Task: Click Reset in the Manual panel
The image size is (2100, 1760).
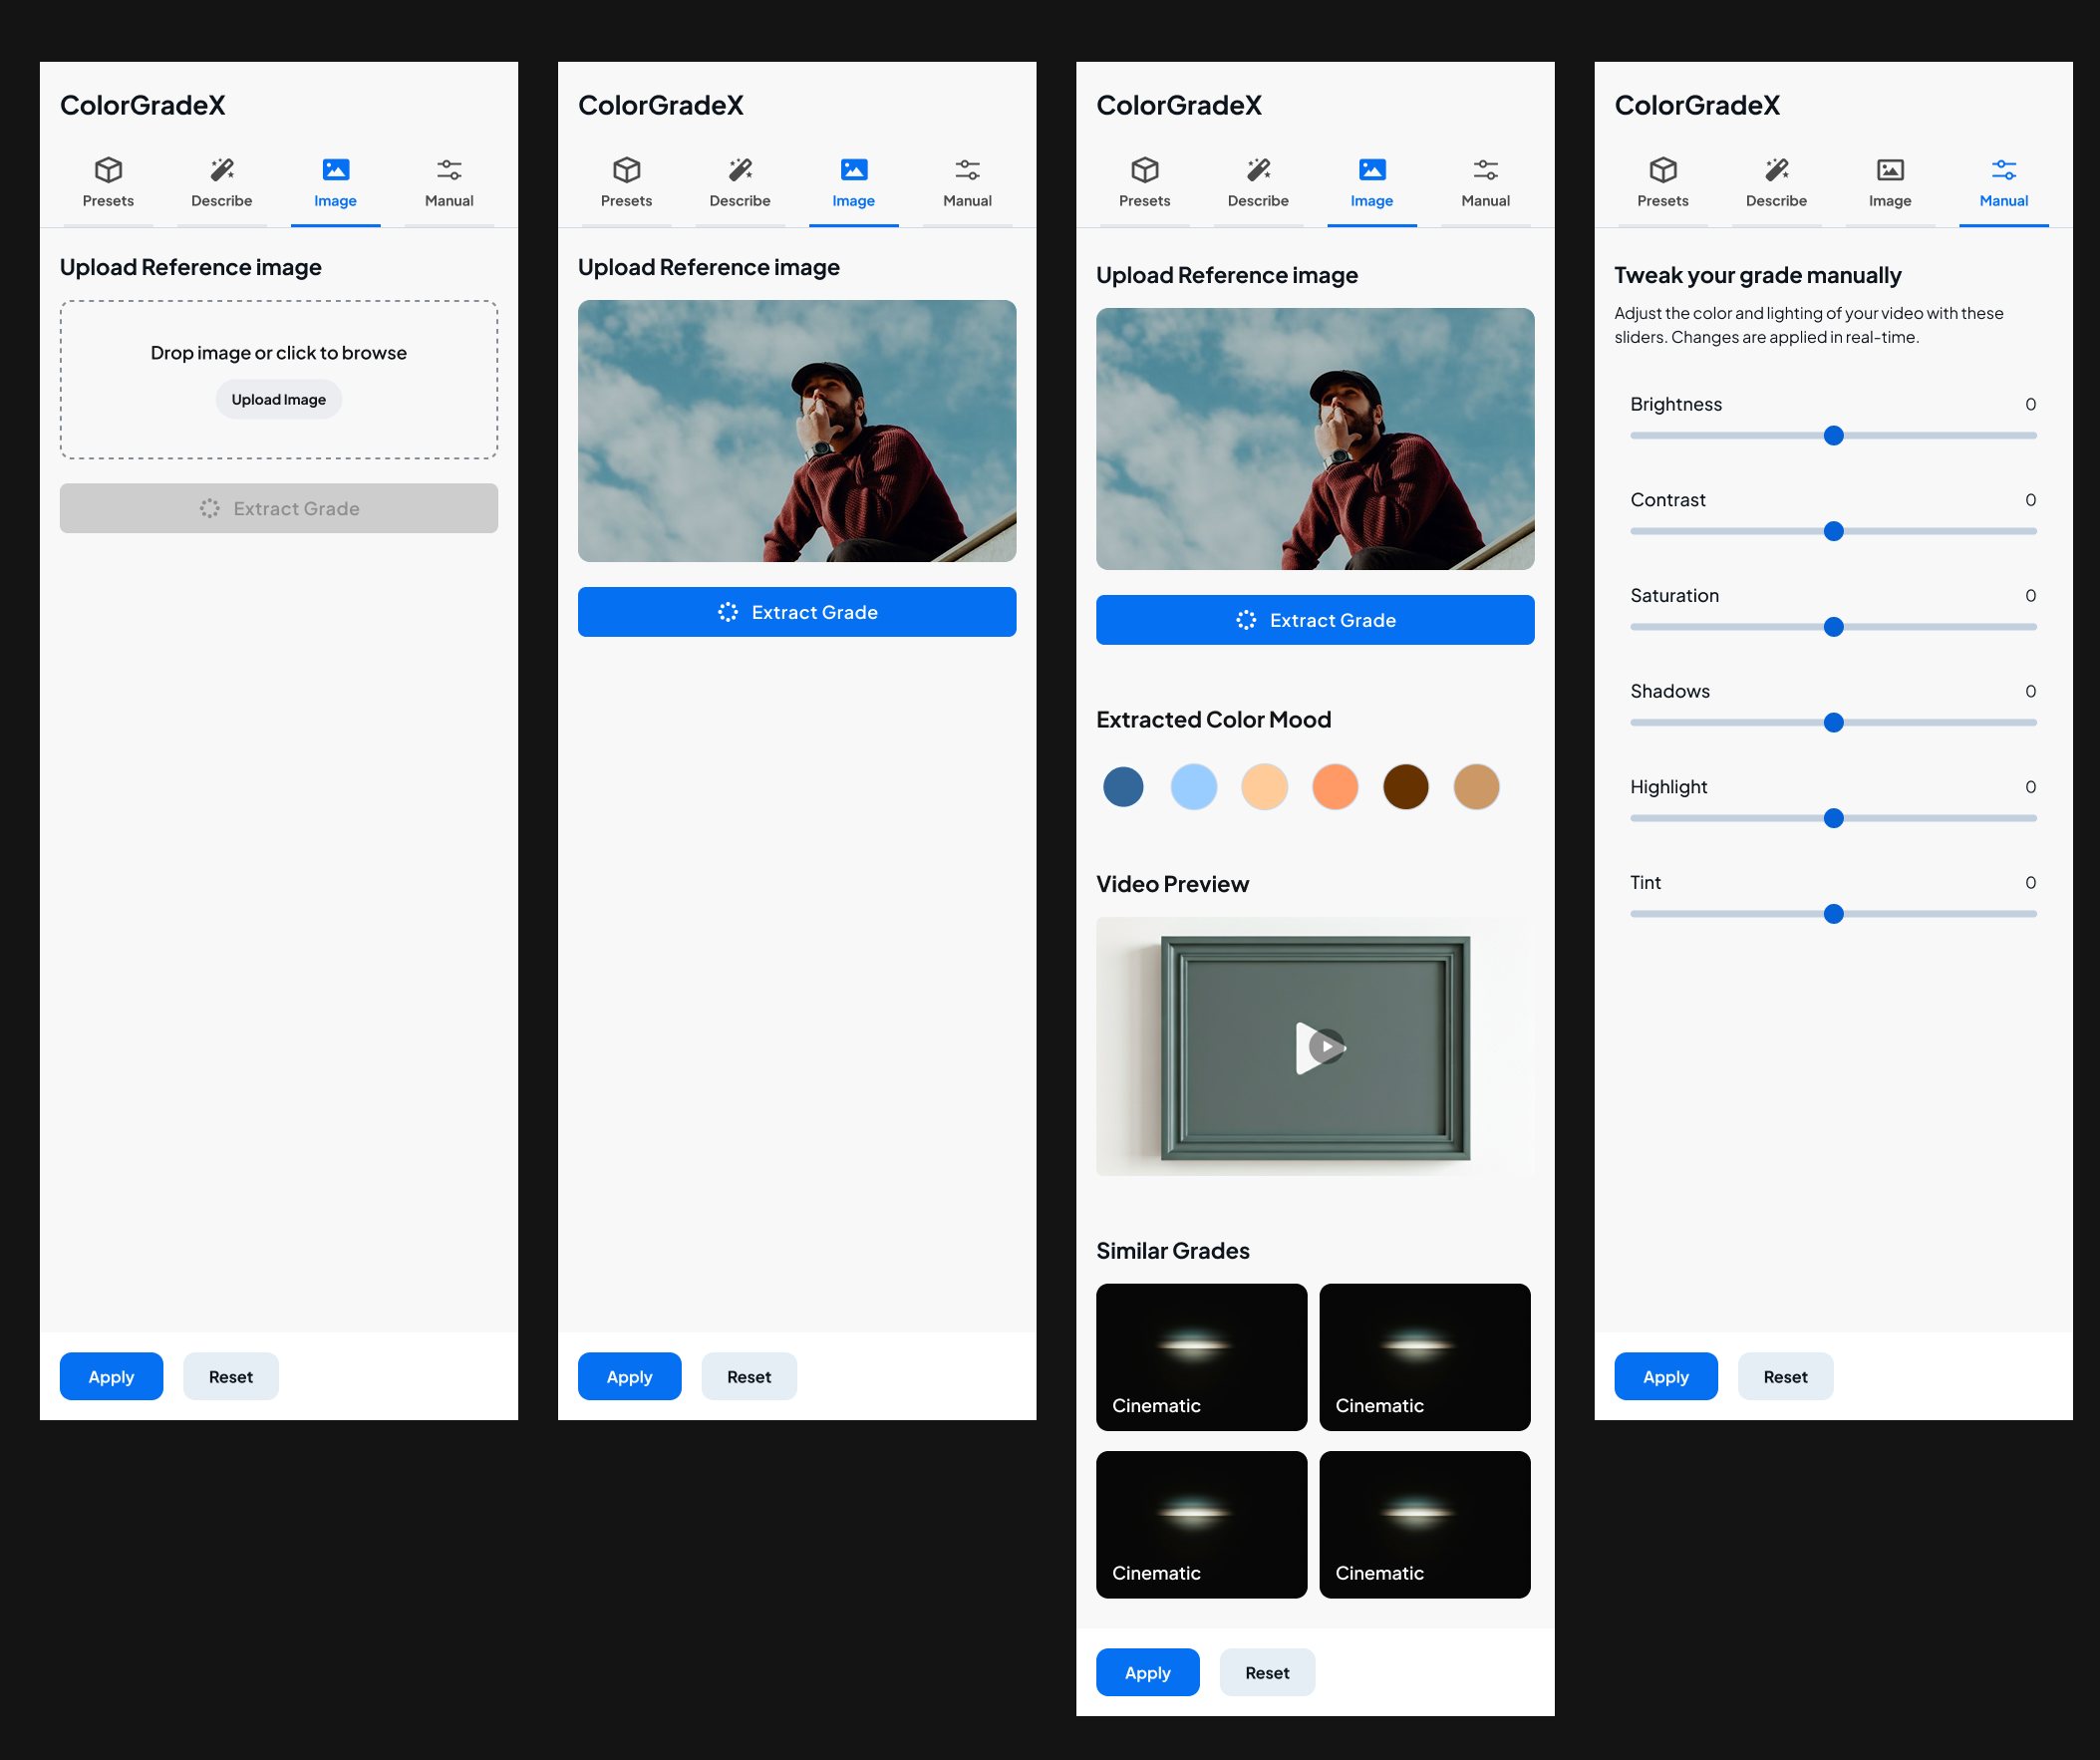Action: (1784, 1378)
